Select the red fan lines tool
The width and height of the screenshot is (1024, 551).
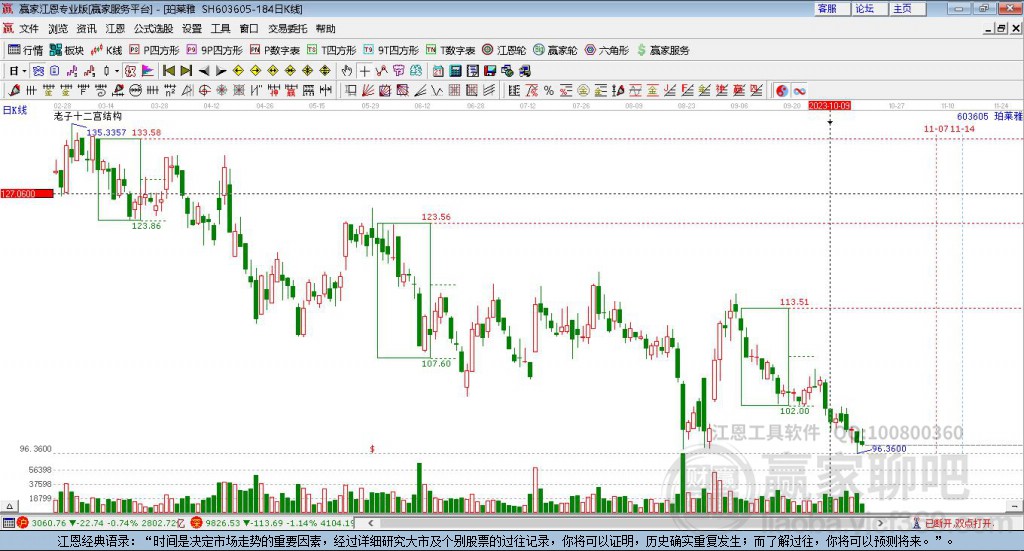[x=368, y=91]
